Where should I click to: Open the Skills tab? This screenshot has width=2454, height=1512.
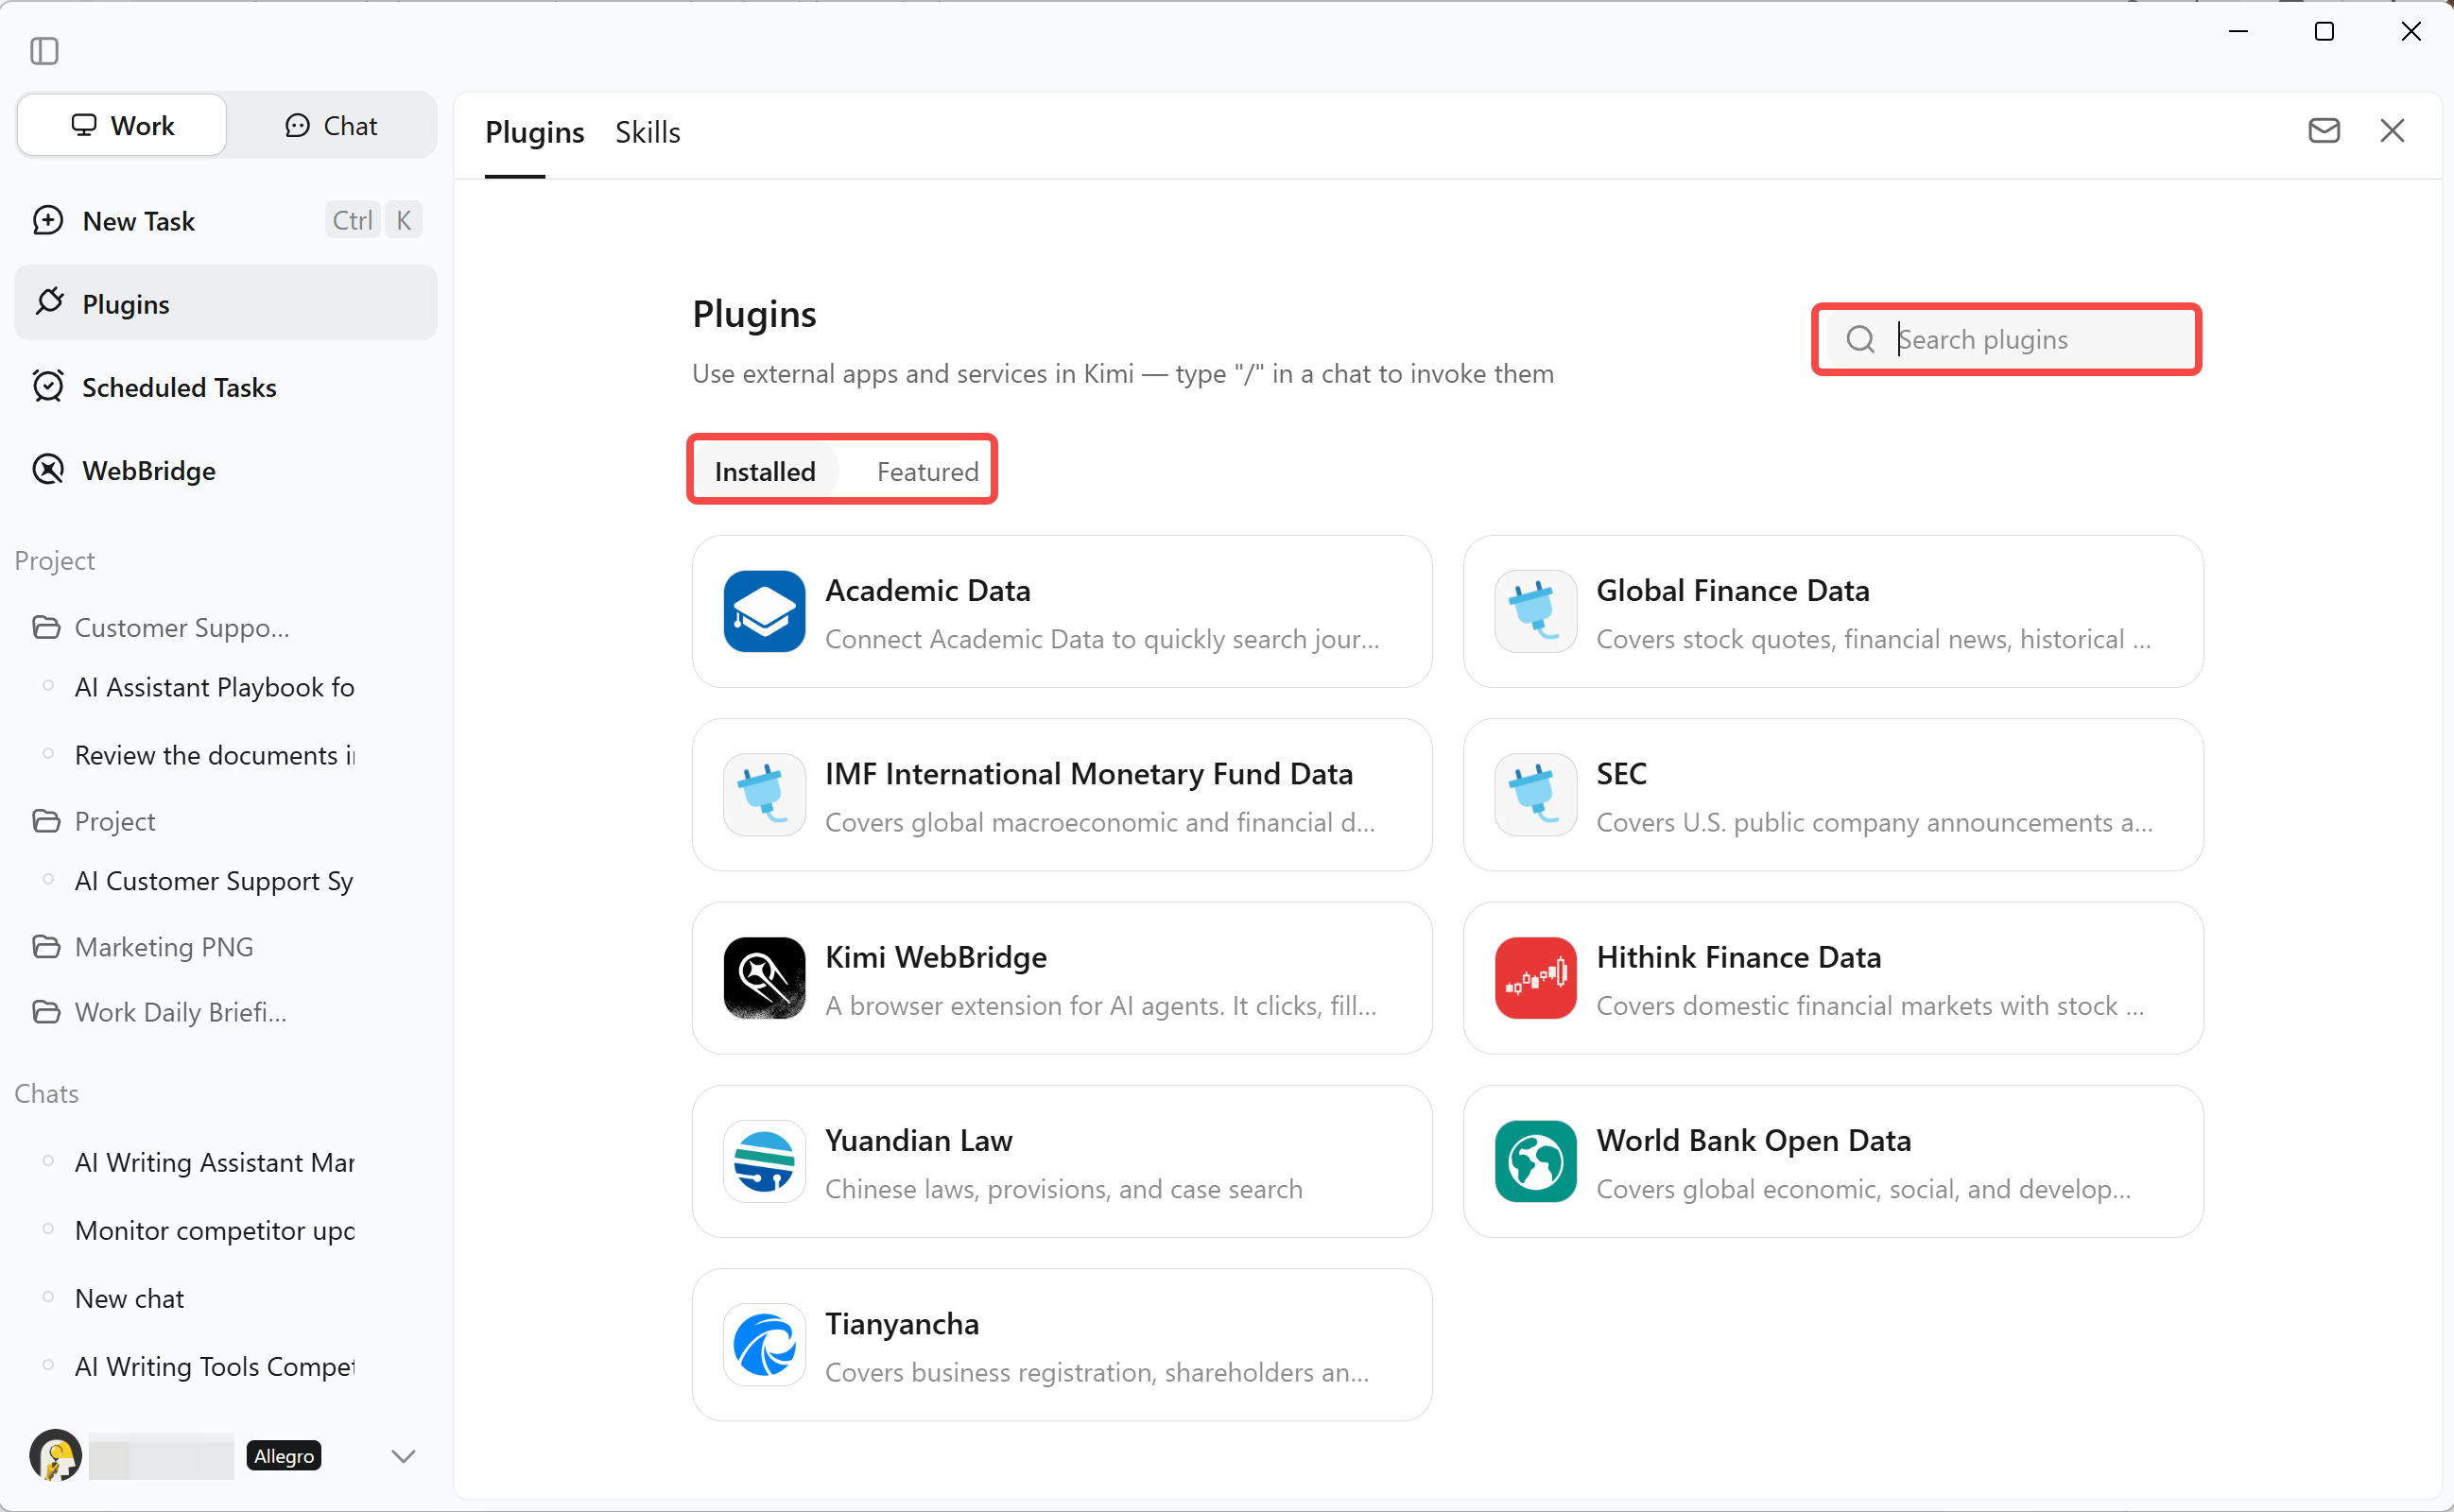(x=648, y=133)
